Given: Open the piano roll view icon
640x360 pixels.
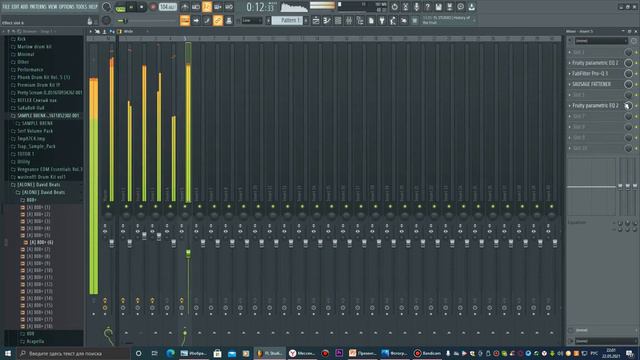Looking at the screenshot, I should coord(327,20).
